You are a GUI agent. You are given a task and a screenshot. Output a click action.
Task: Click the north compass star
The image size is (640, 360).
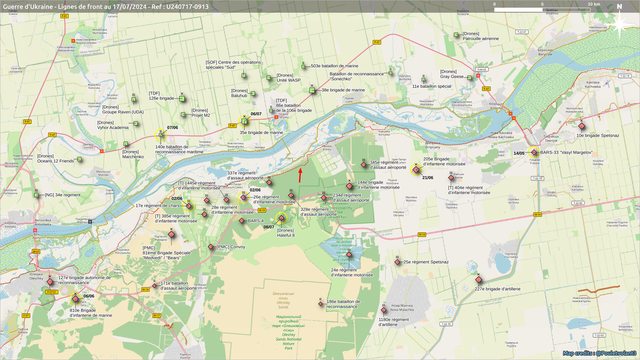[620, 23]
